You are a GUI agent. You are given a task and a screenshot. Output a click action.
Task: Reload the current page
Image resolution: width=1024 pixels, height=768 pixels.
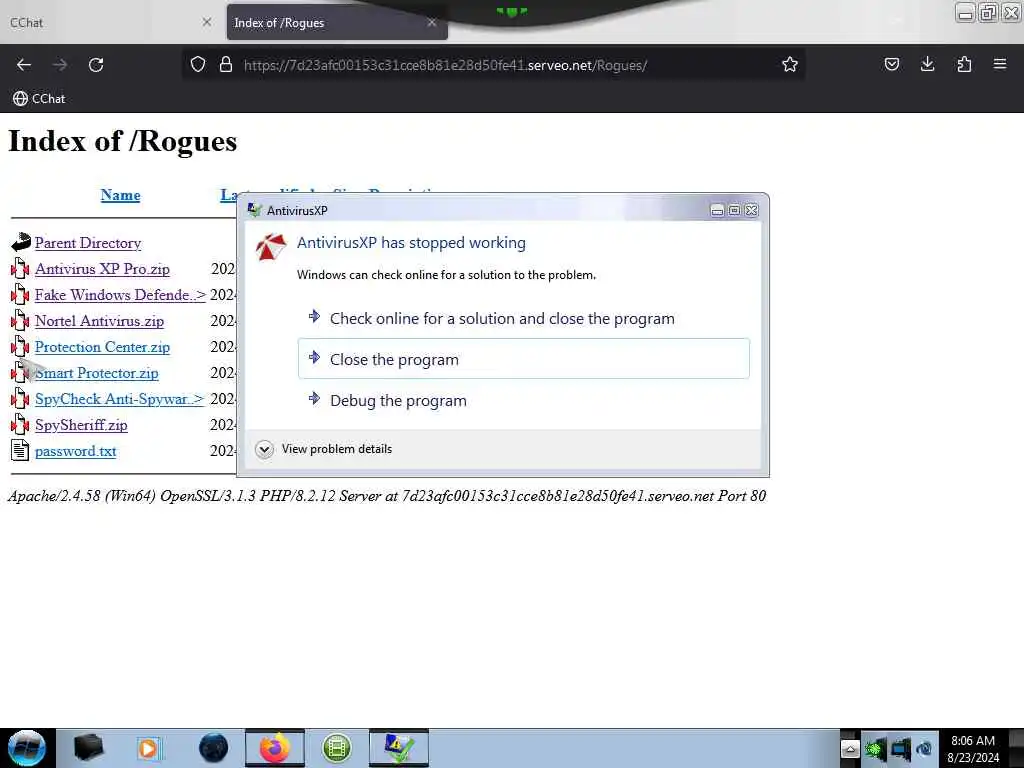(x=96, y=65)
